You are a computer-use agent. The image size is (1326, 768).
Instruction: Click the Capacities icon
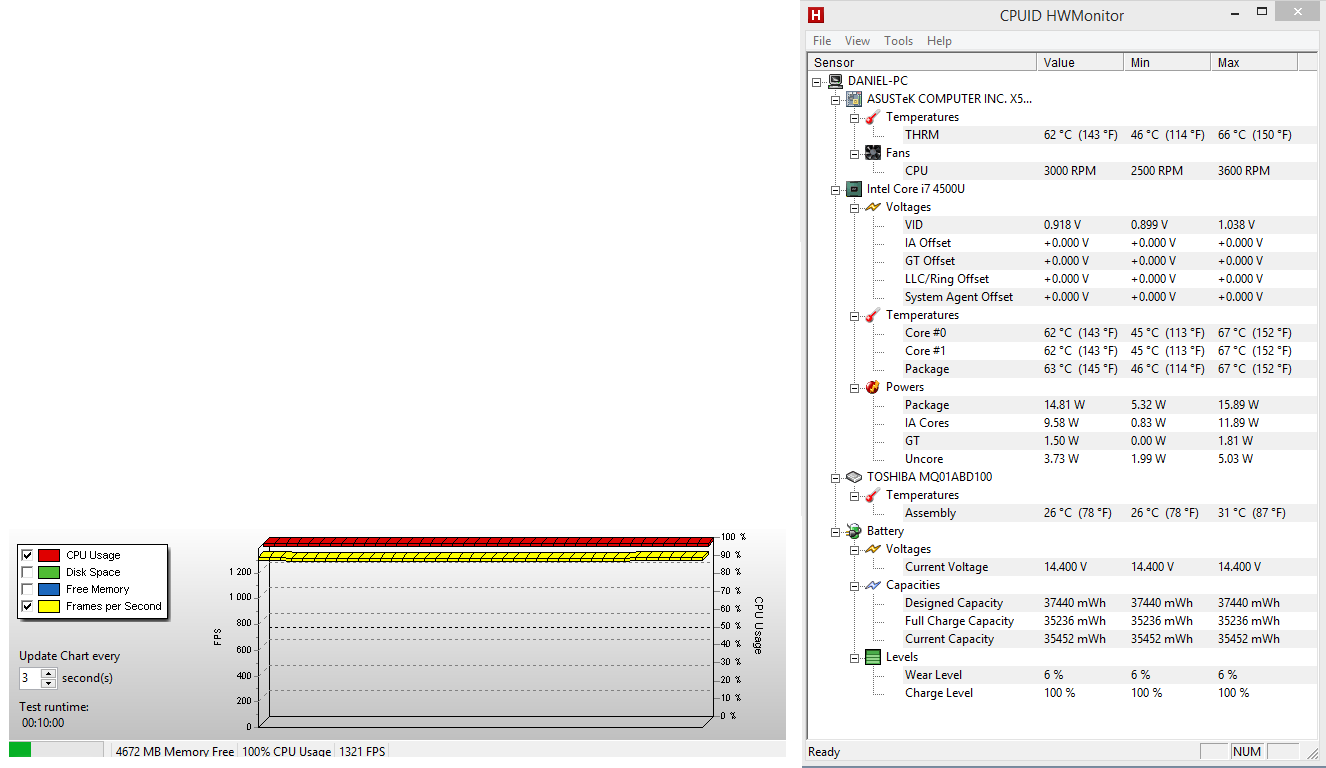[x=873, y=585]
